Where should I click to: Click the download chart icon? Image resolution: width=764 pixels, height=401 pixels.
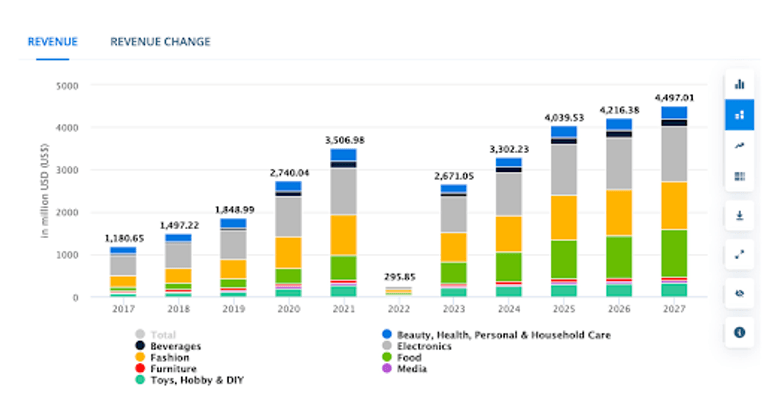739,215
